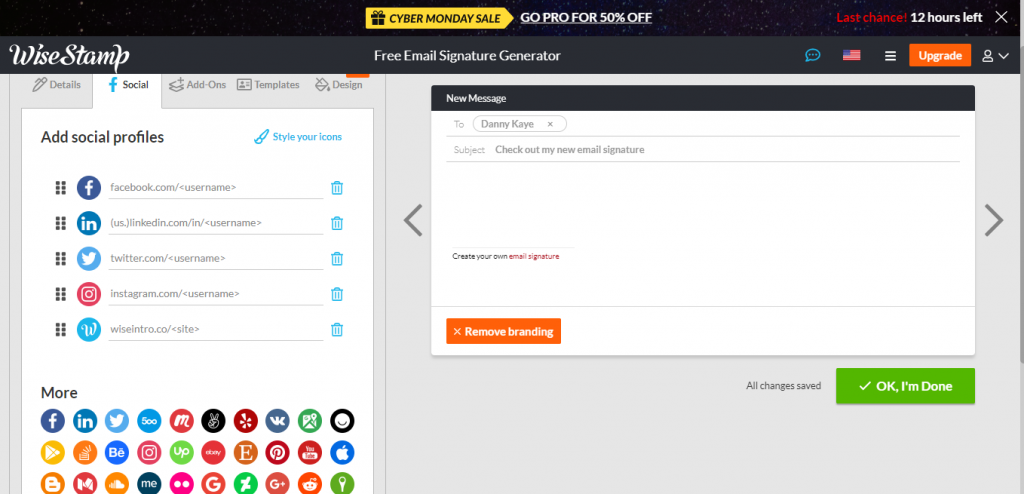Delete the wiseintro.co site row
The image size is (1024, 494).
coord(337,329)
